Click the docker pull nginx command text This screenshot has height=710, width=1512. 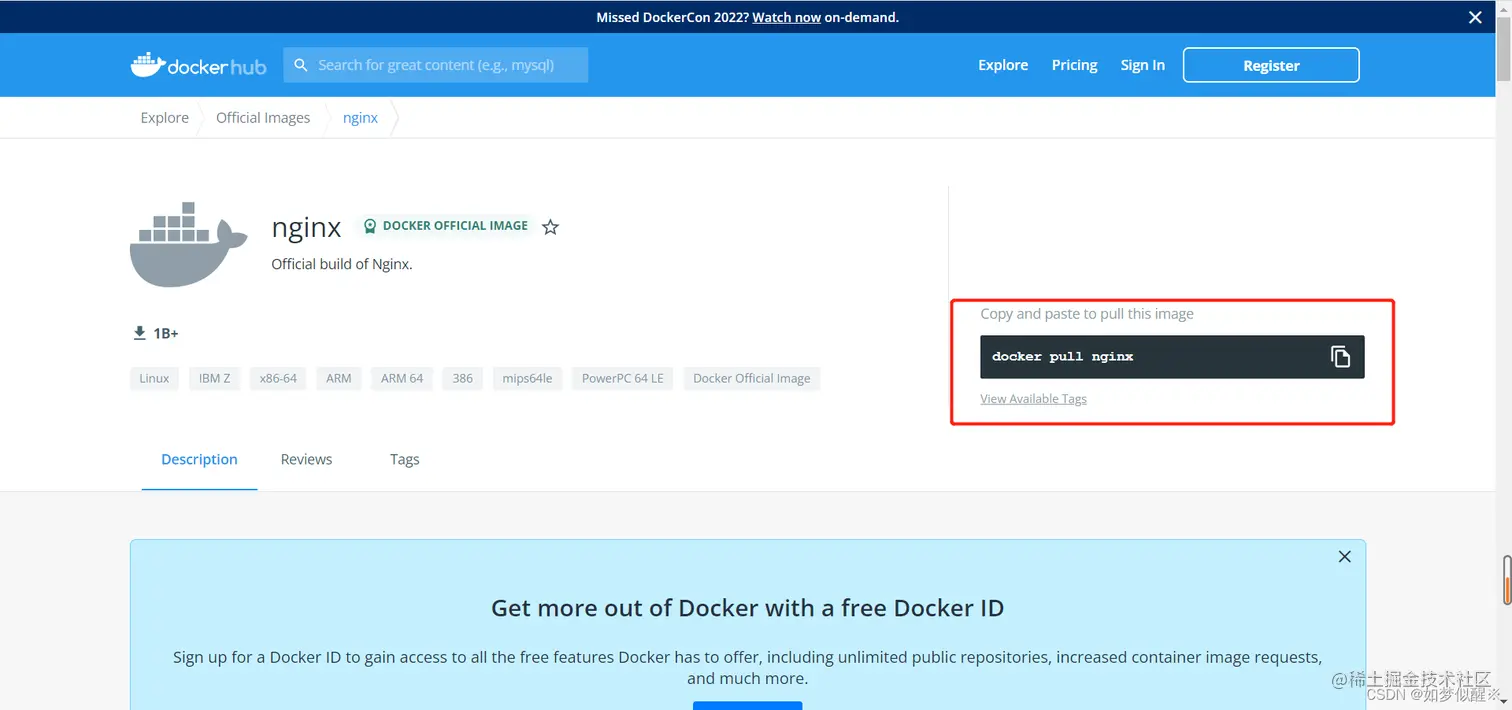point(1062,357)
